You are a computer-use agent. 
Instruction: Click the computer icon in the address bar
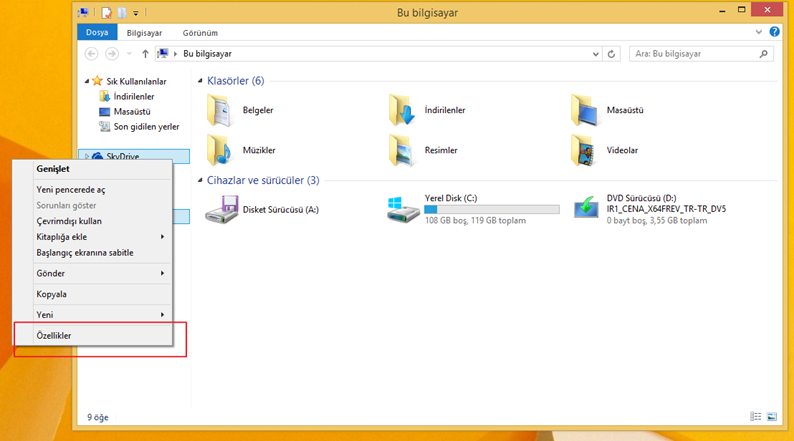coord(163,53)
